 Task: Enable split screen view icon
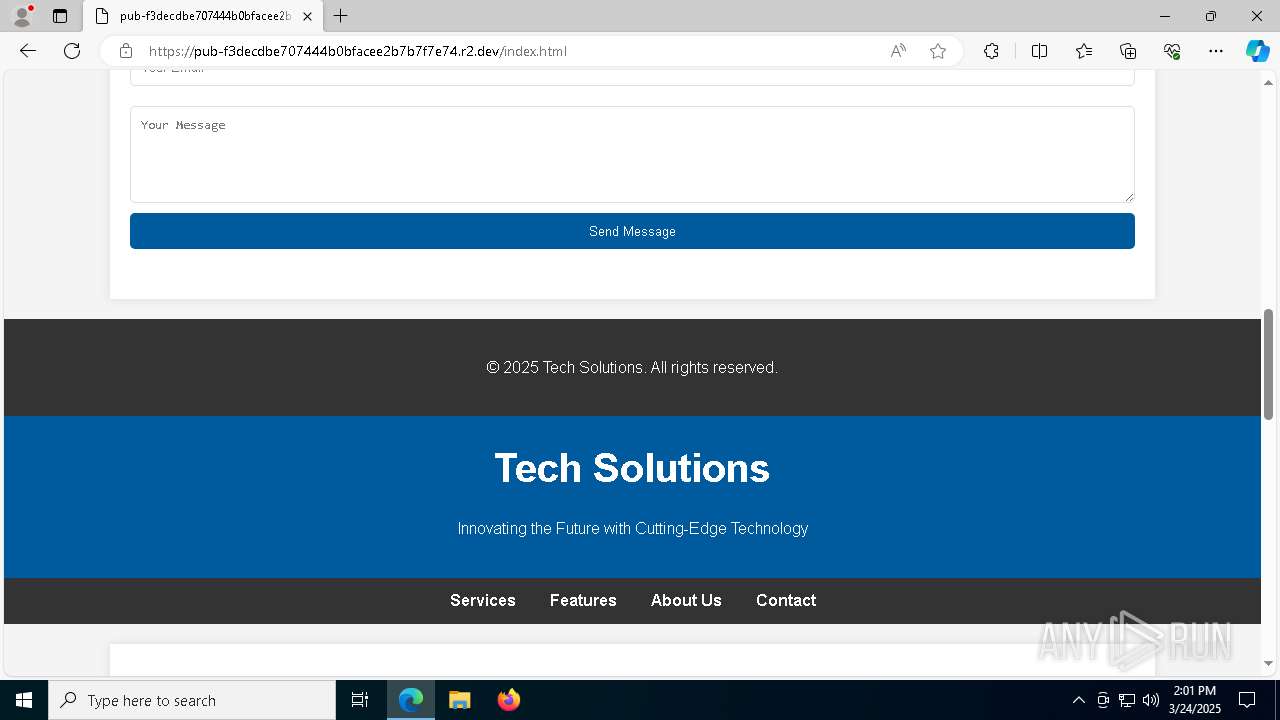1039,51
